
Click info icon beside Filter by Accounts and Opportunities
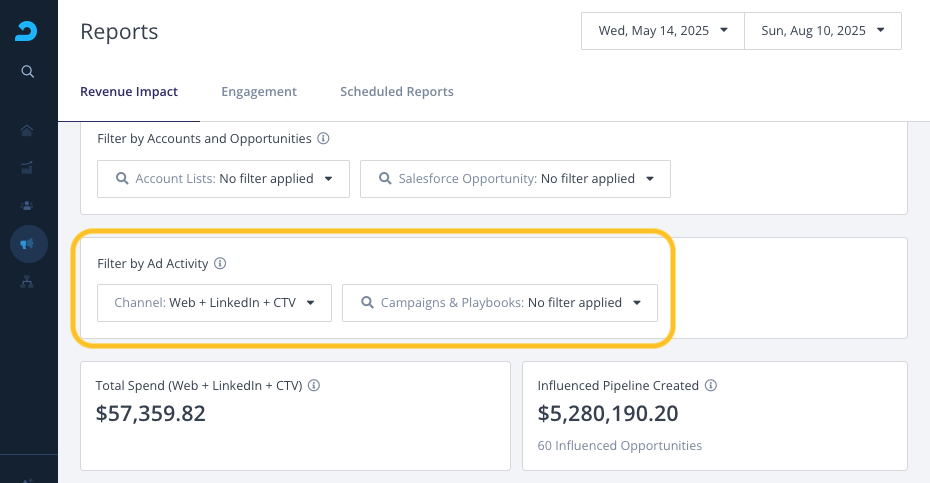click(323, 139)
